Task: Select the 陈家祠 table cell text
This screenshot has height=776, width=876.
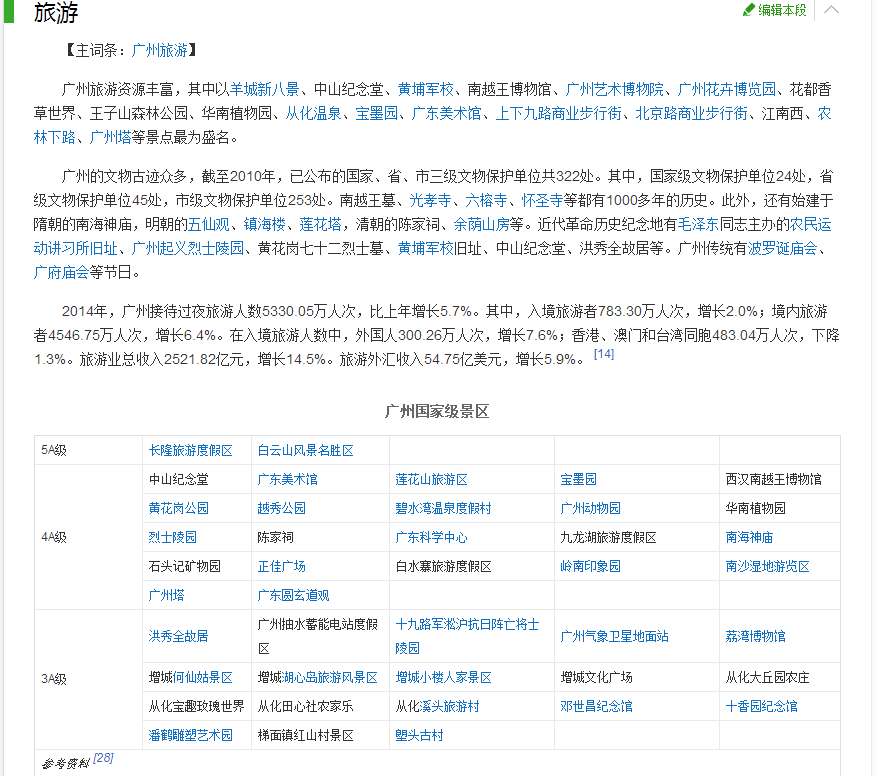Action: tap(275, 538)
